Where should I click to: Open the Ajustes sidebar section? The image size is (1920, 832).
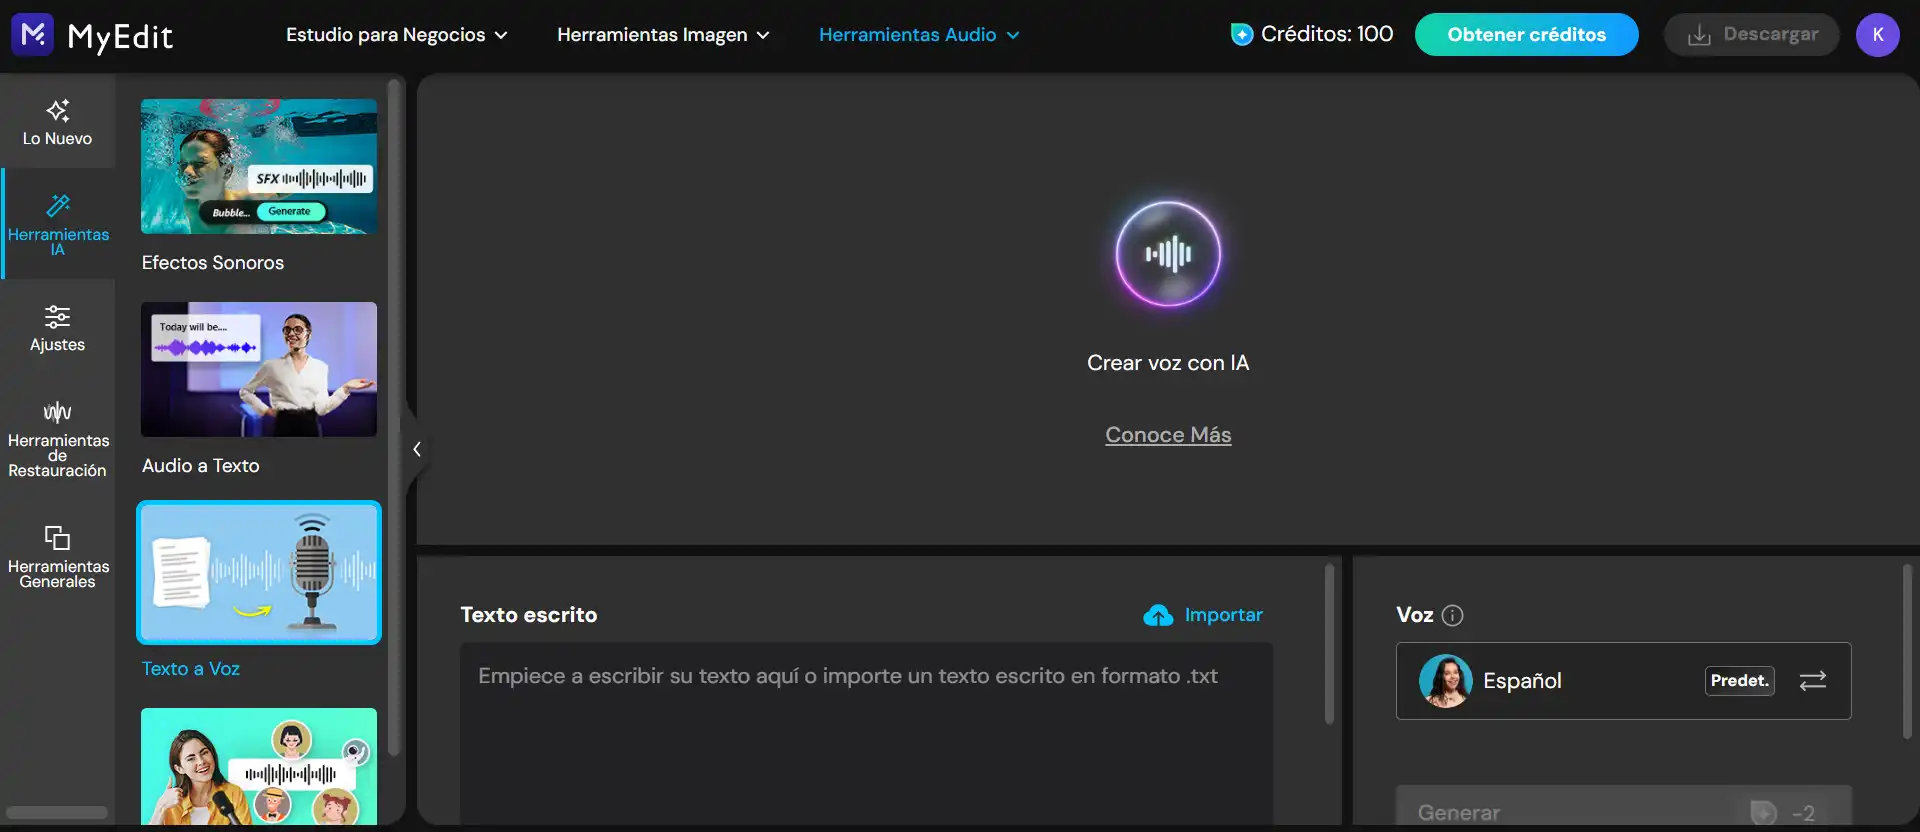[x=58, y=328]
